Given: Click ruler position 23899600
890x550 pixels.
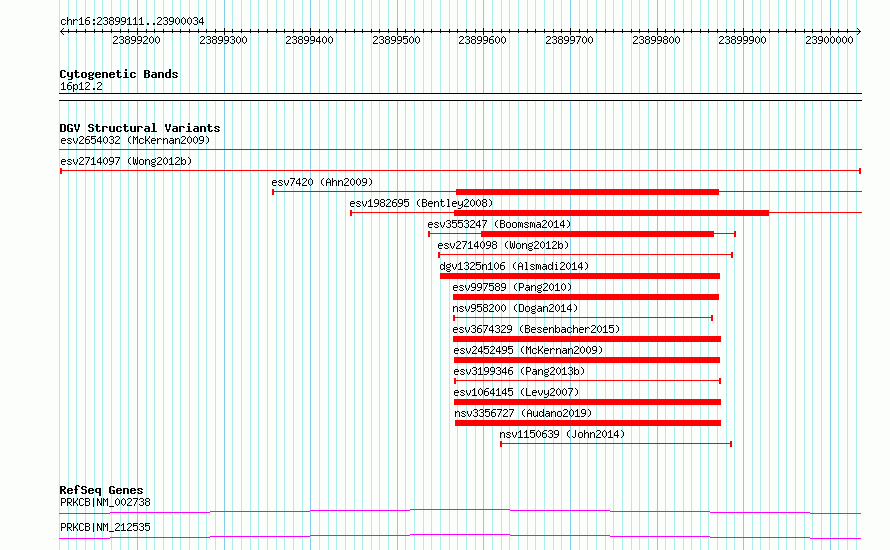Looking at the screenshot, I should pyautogui.click(x=482, y=40).
